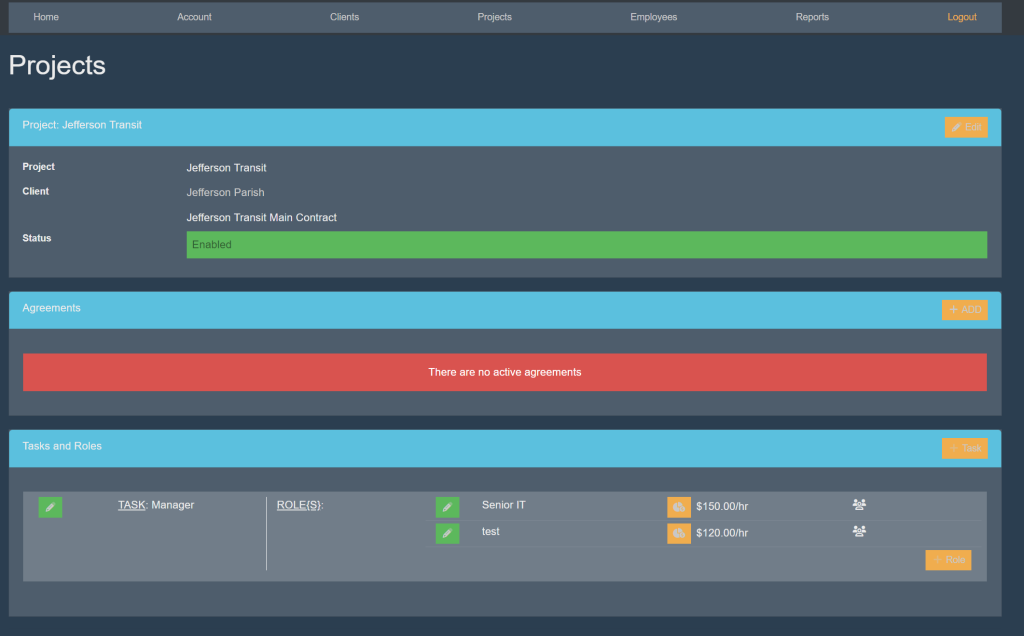Image resolution: width=1024 pixels, height=636 pixels.
Task: Go to the Account page
Action: 194,17
